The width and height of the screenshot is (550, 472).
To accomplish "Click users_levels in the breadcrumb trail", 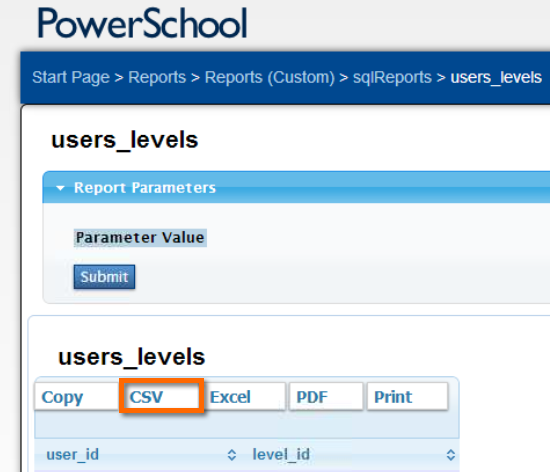I will click(x=496, y=77).
